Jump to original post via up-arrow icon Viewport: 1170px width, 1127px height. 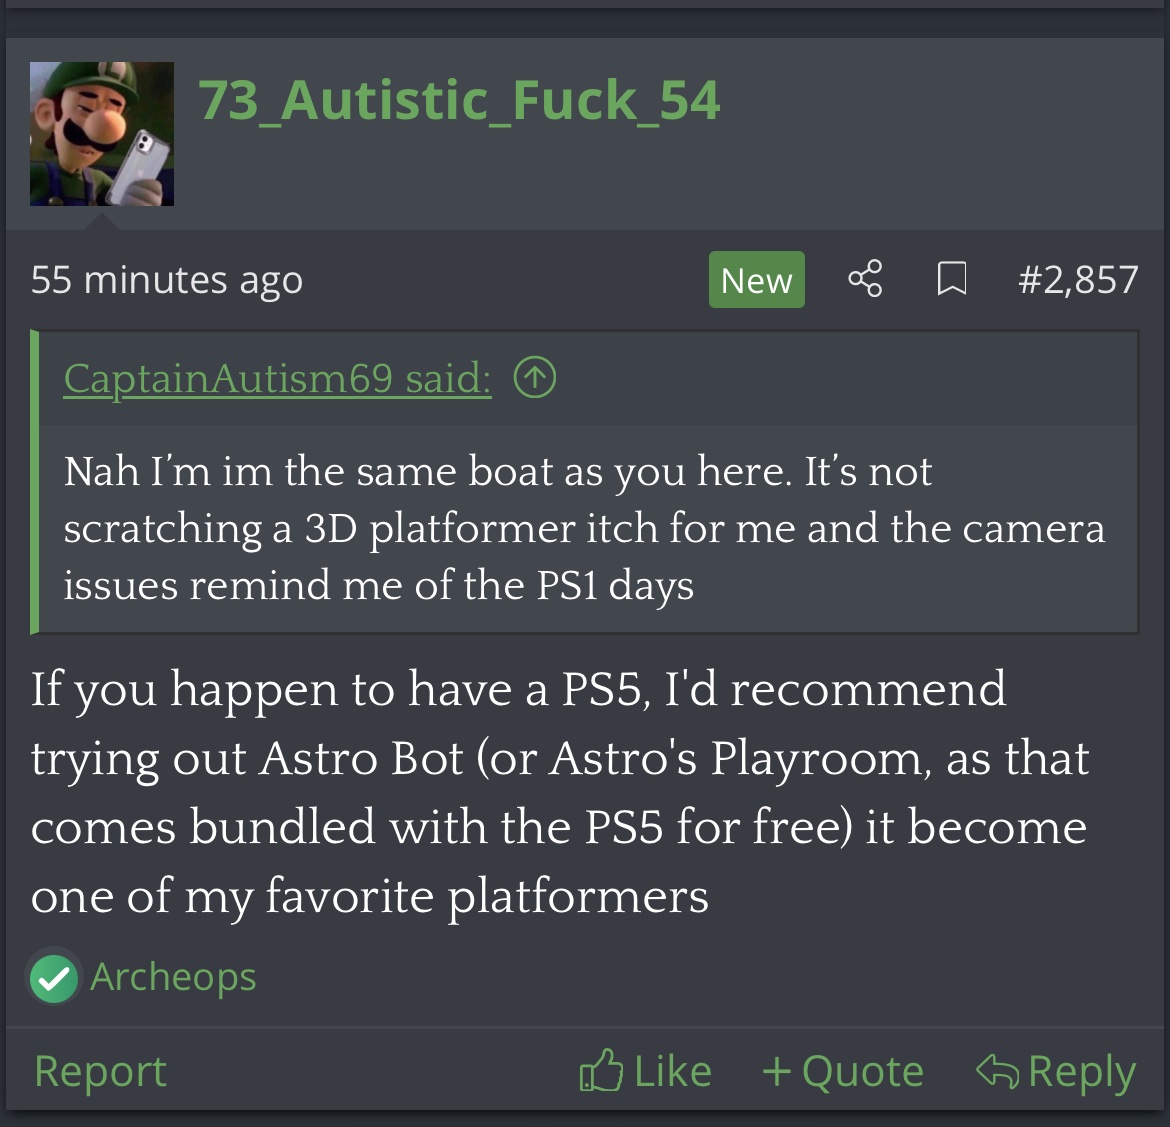click(535, 377)
